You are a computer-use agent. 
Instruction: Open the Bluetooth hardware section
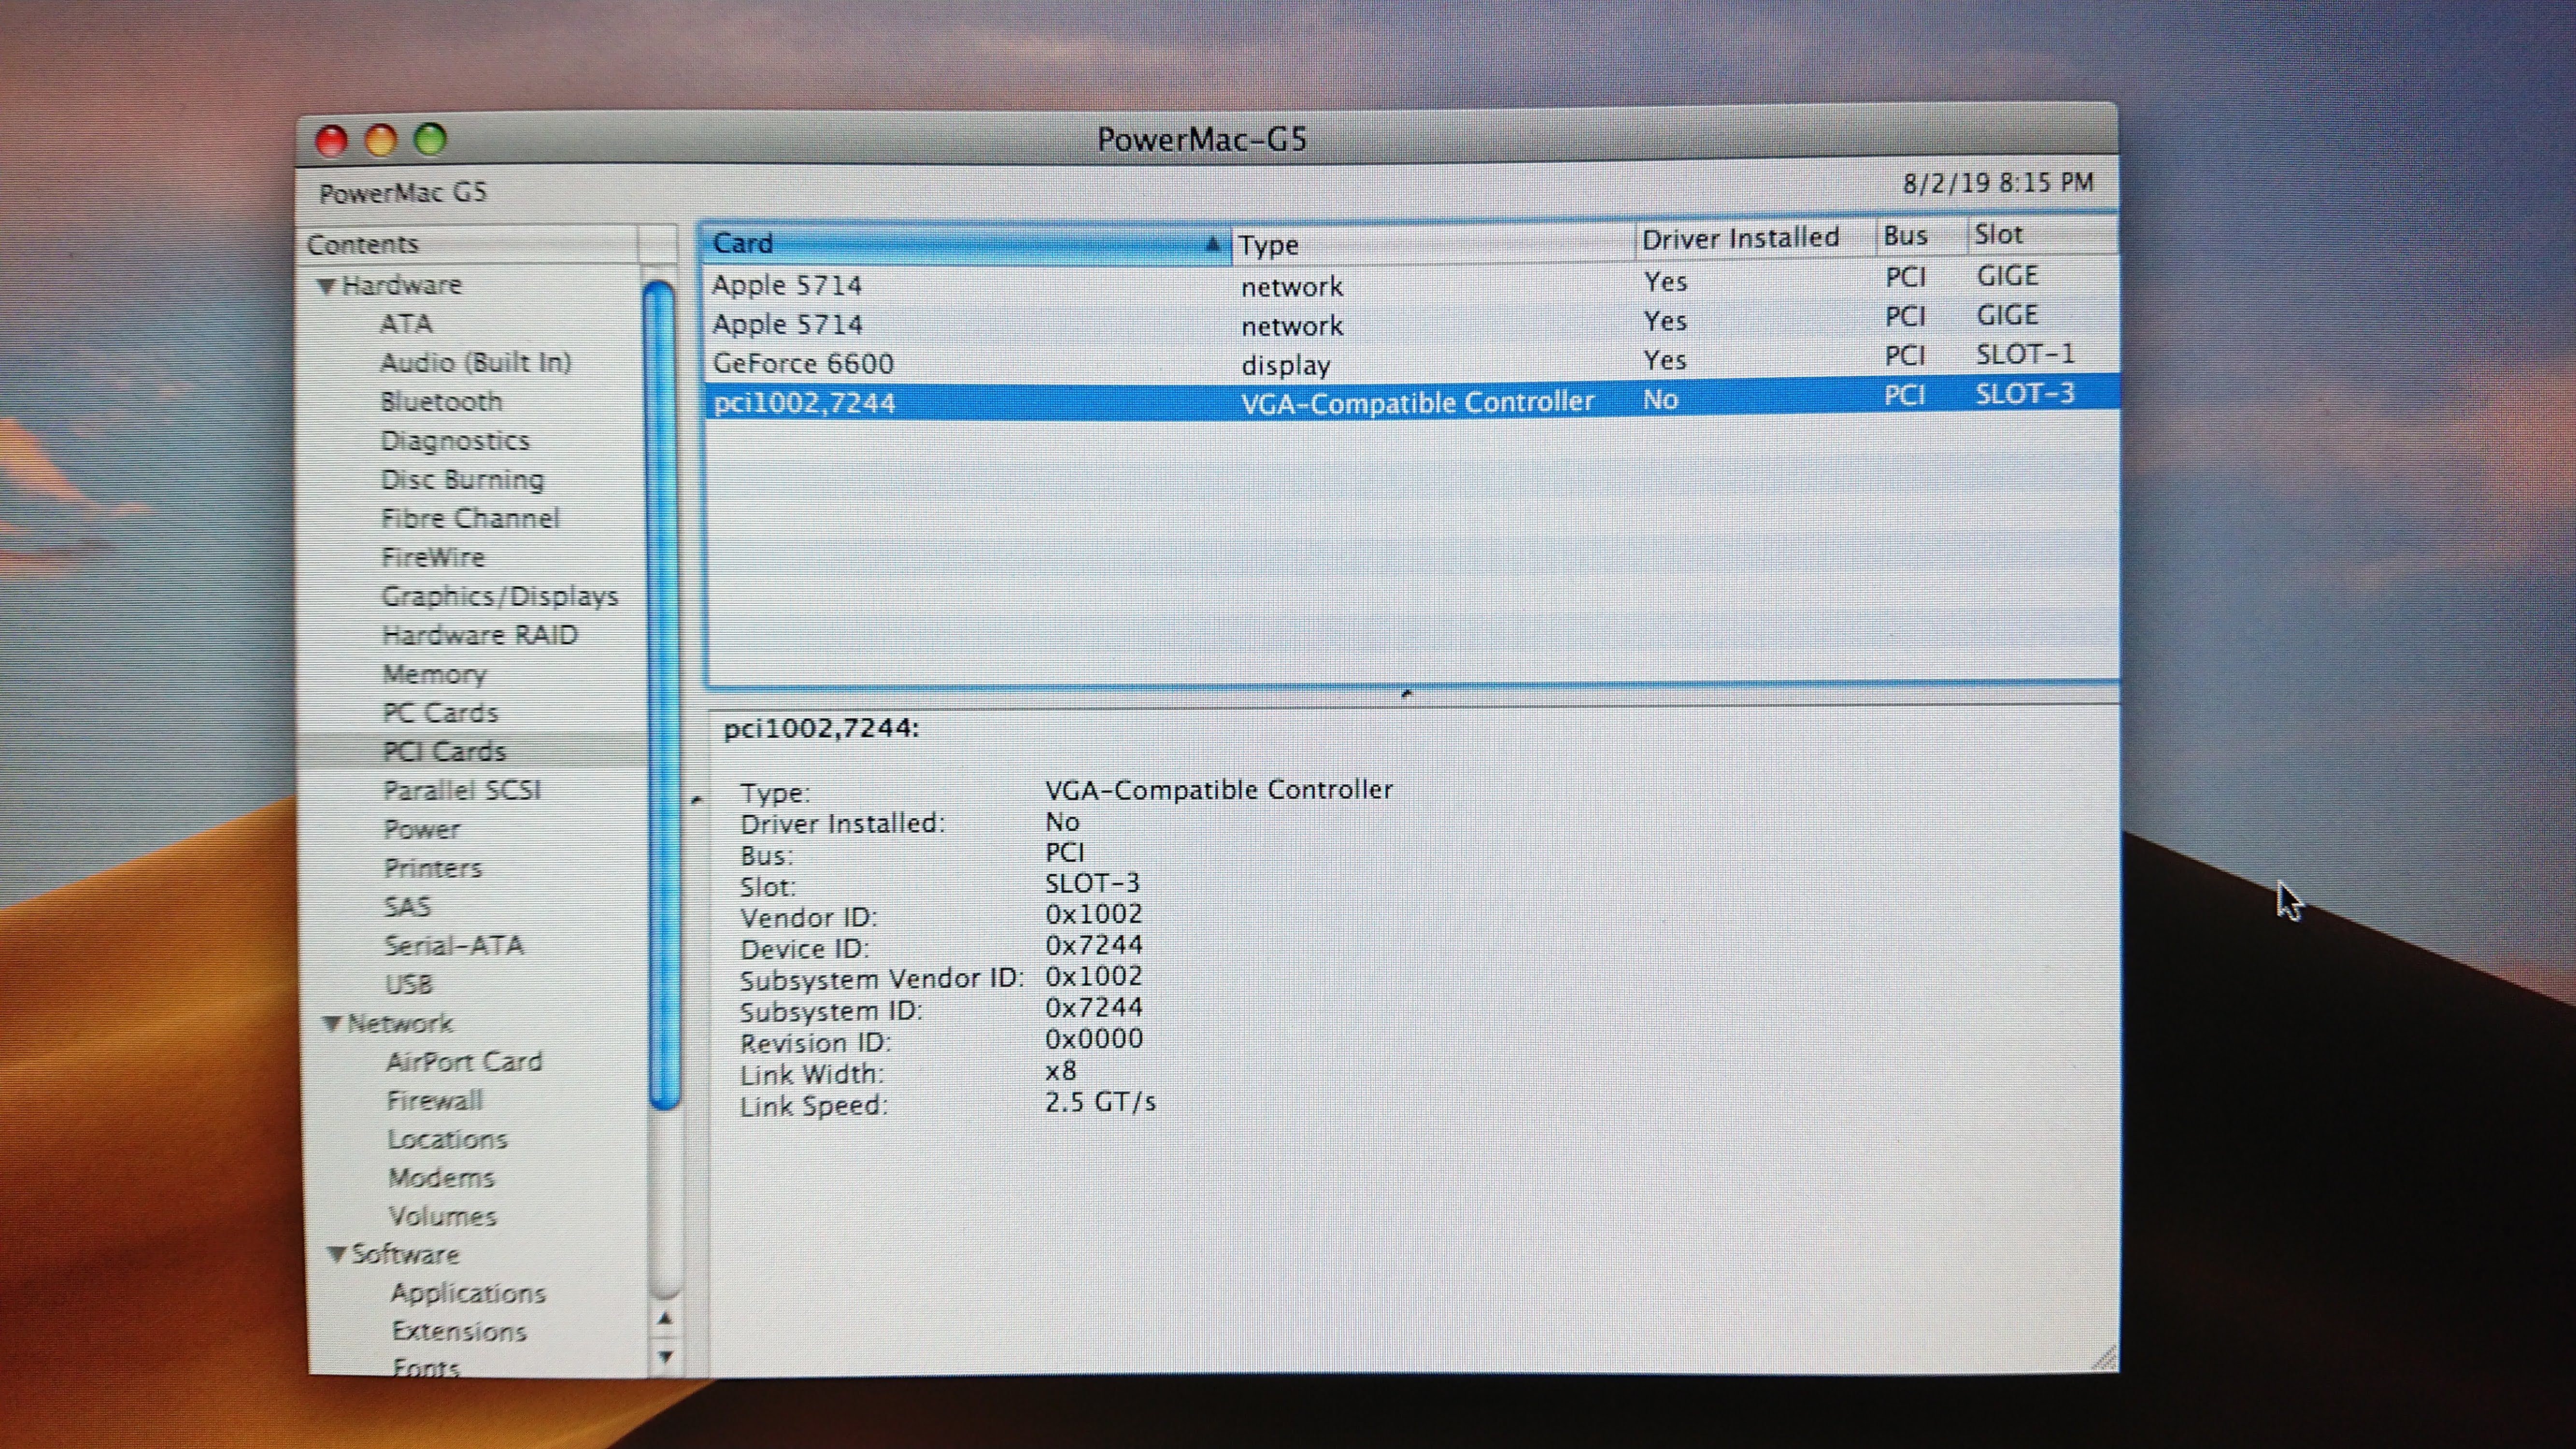pos(441,402)
